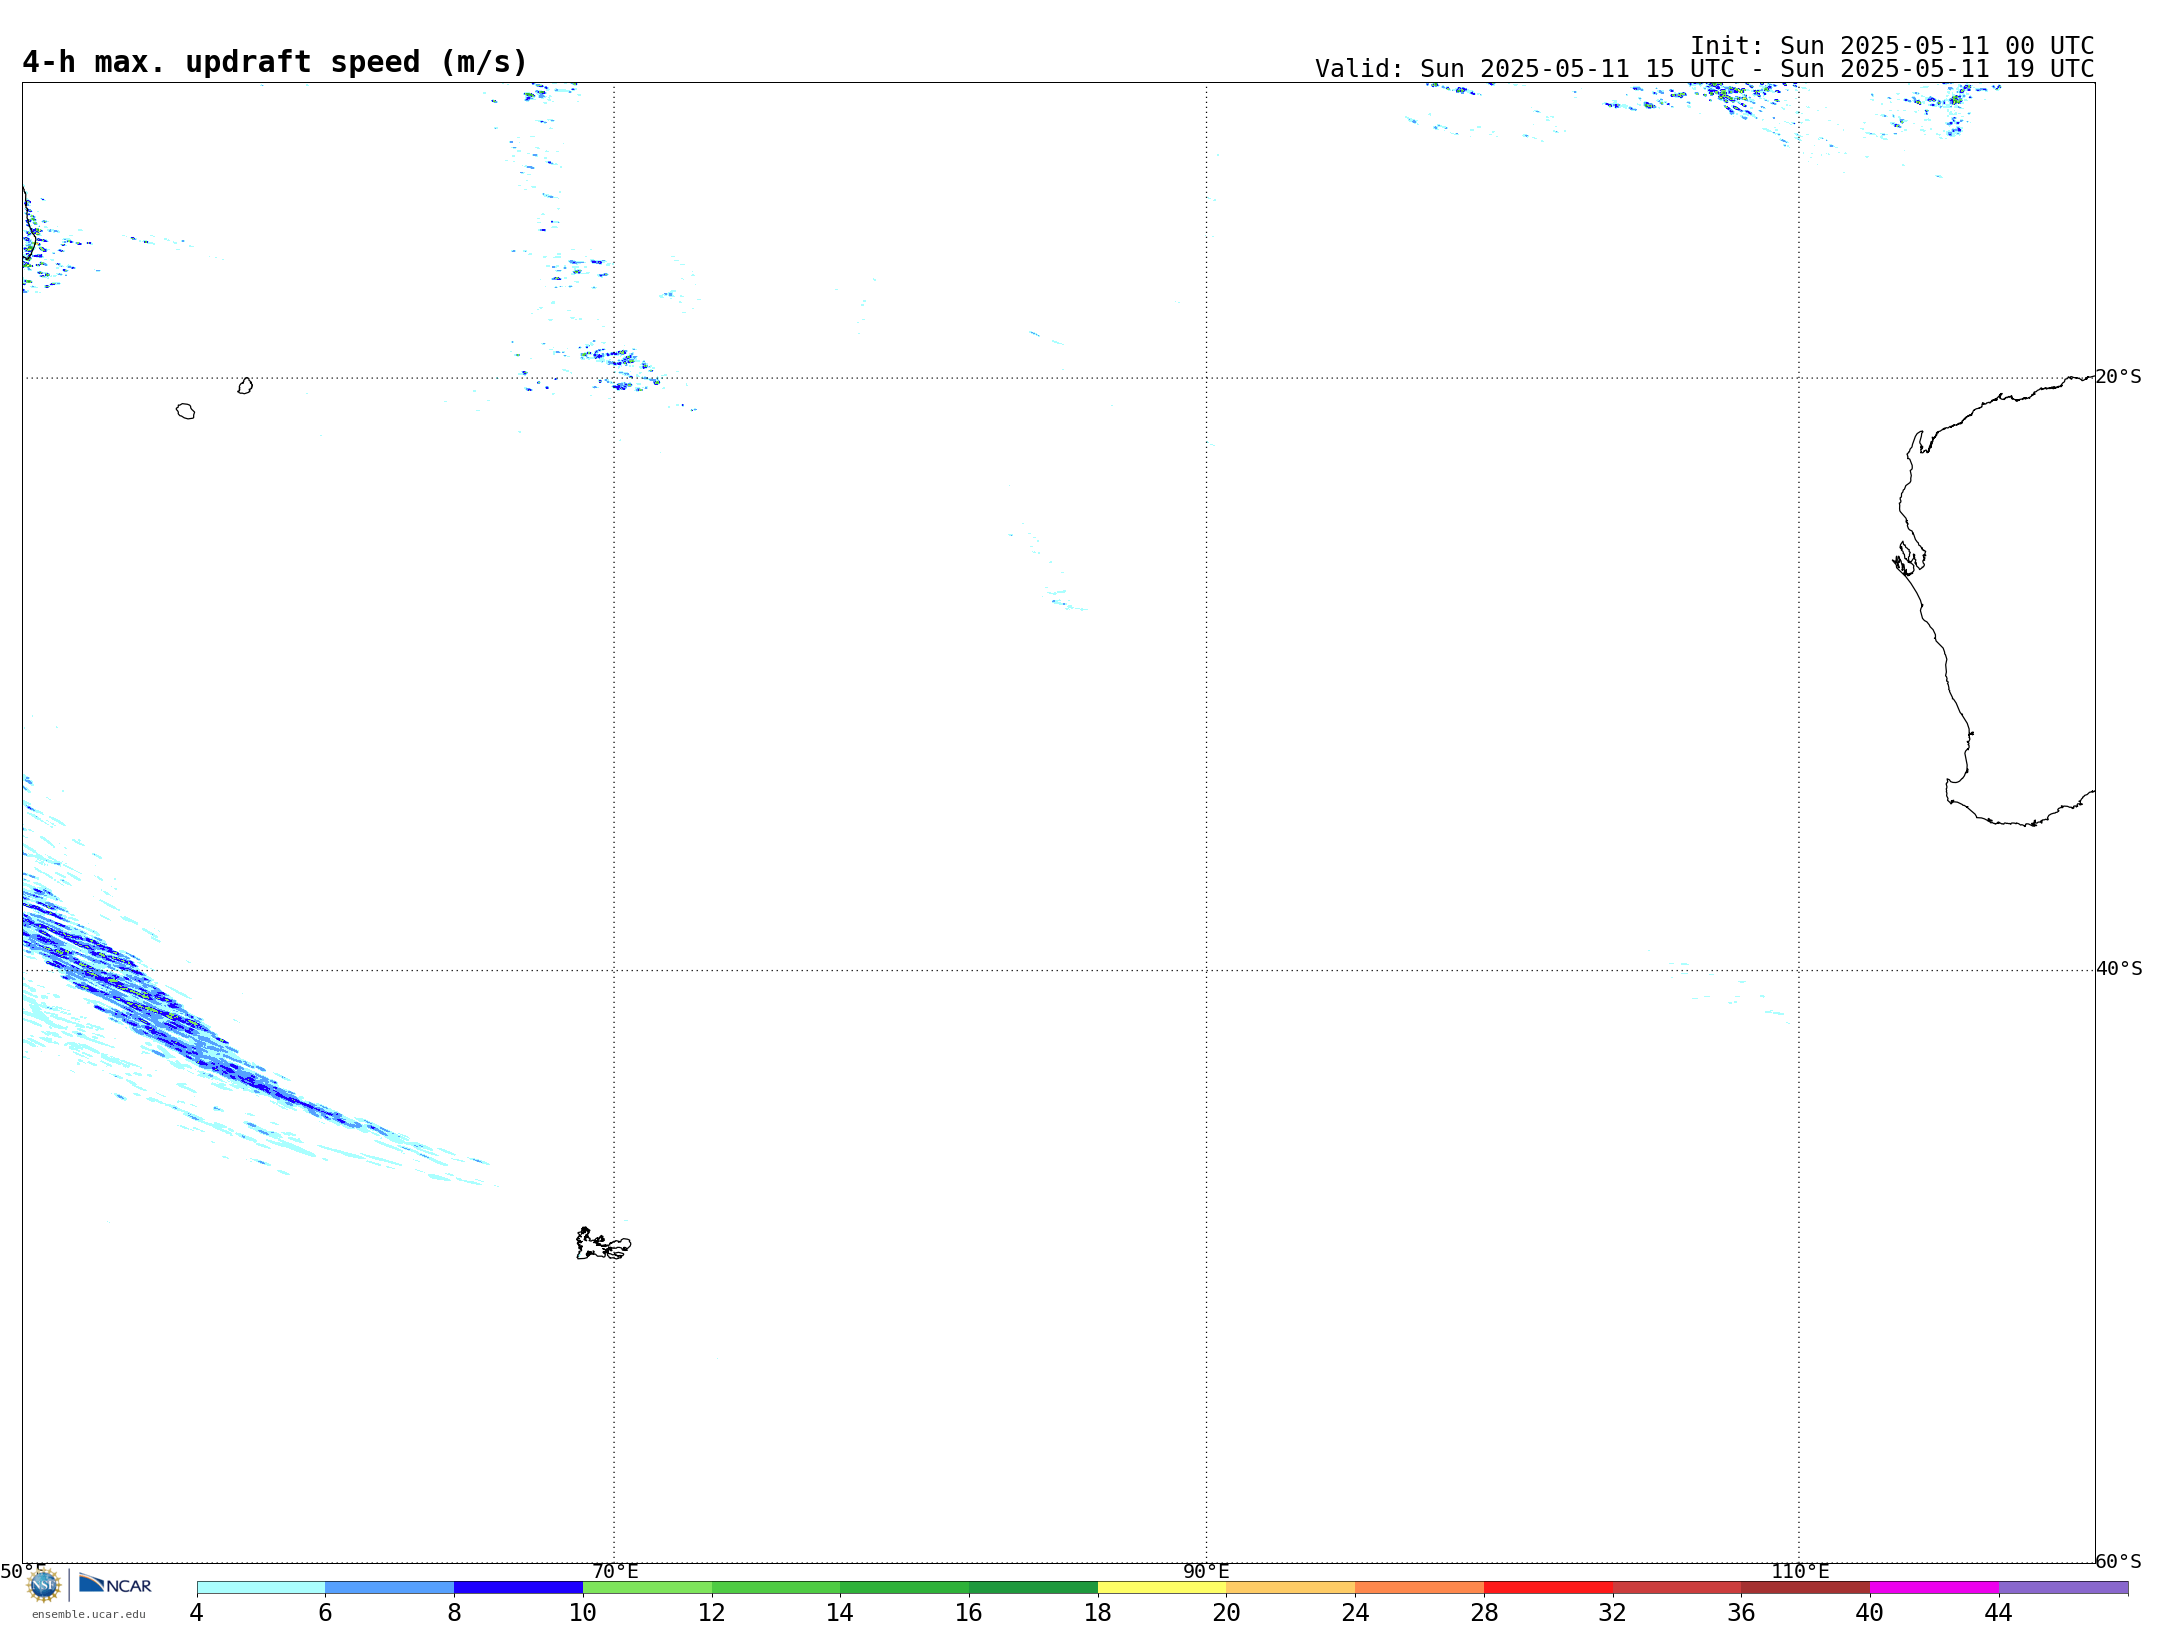Screen dimensions: 2160x1626
Task: Pick the light blue 6-8 colorbar swatch
Action: [x=390, y=1588]
